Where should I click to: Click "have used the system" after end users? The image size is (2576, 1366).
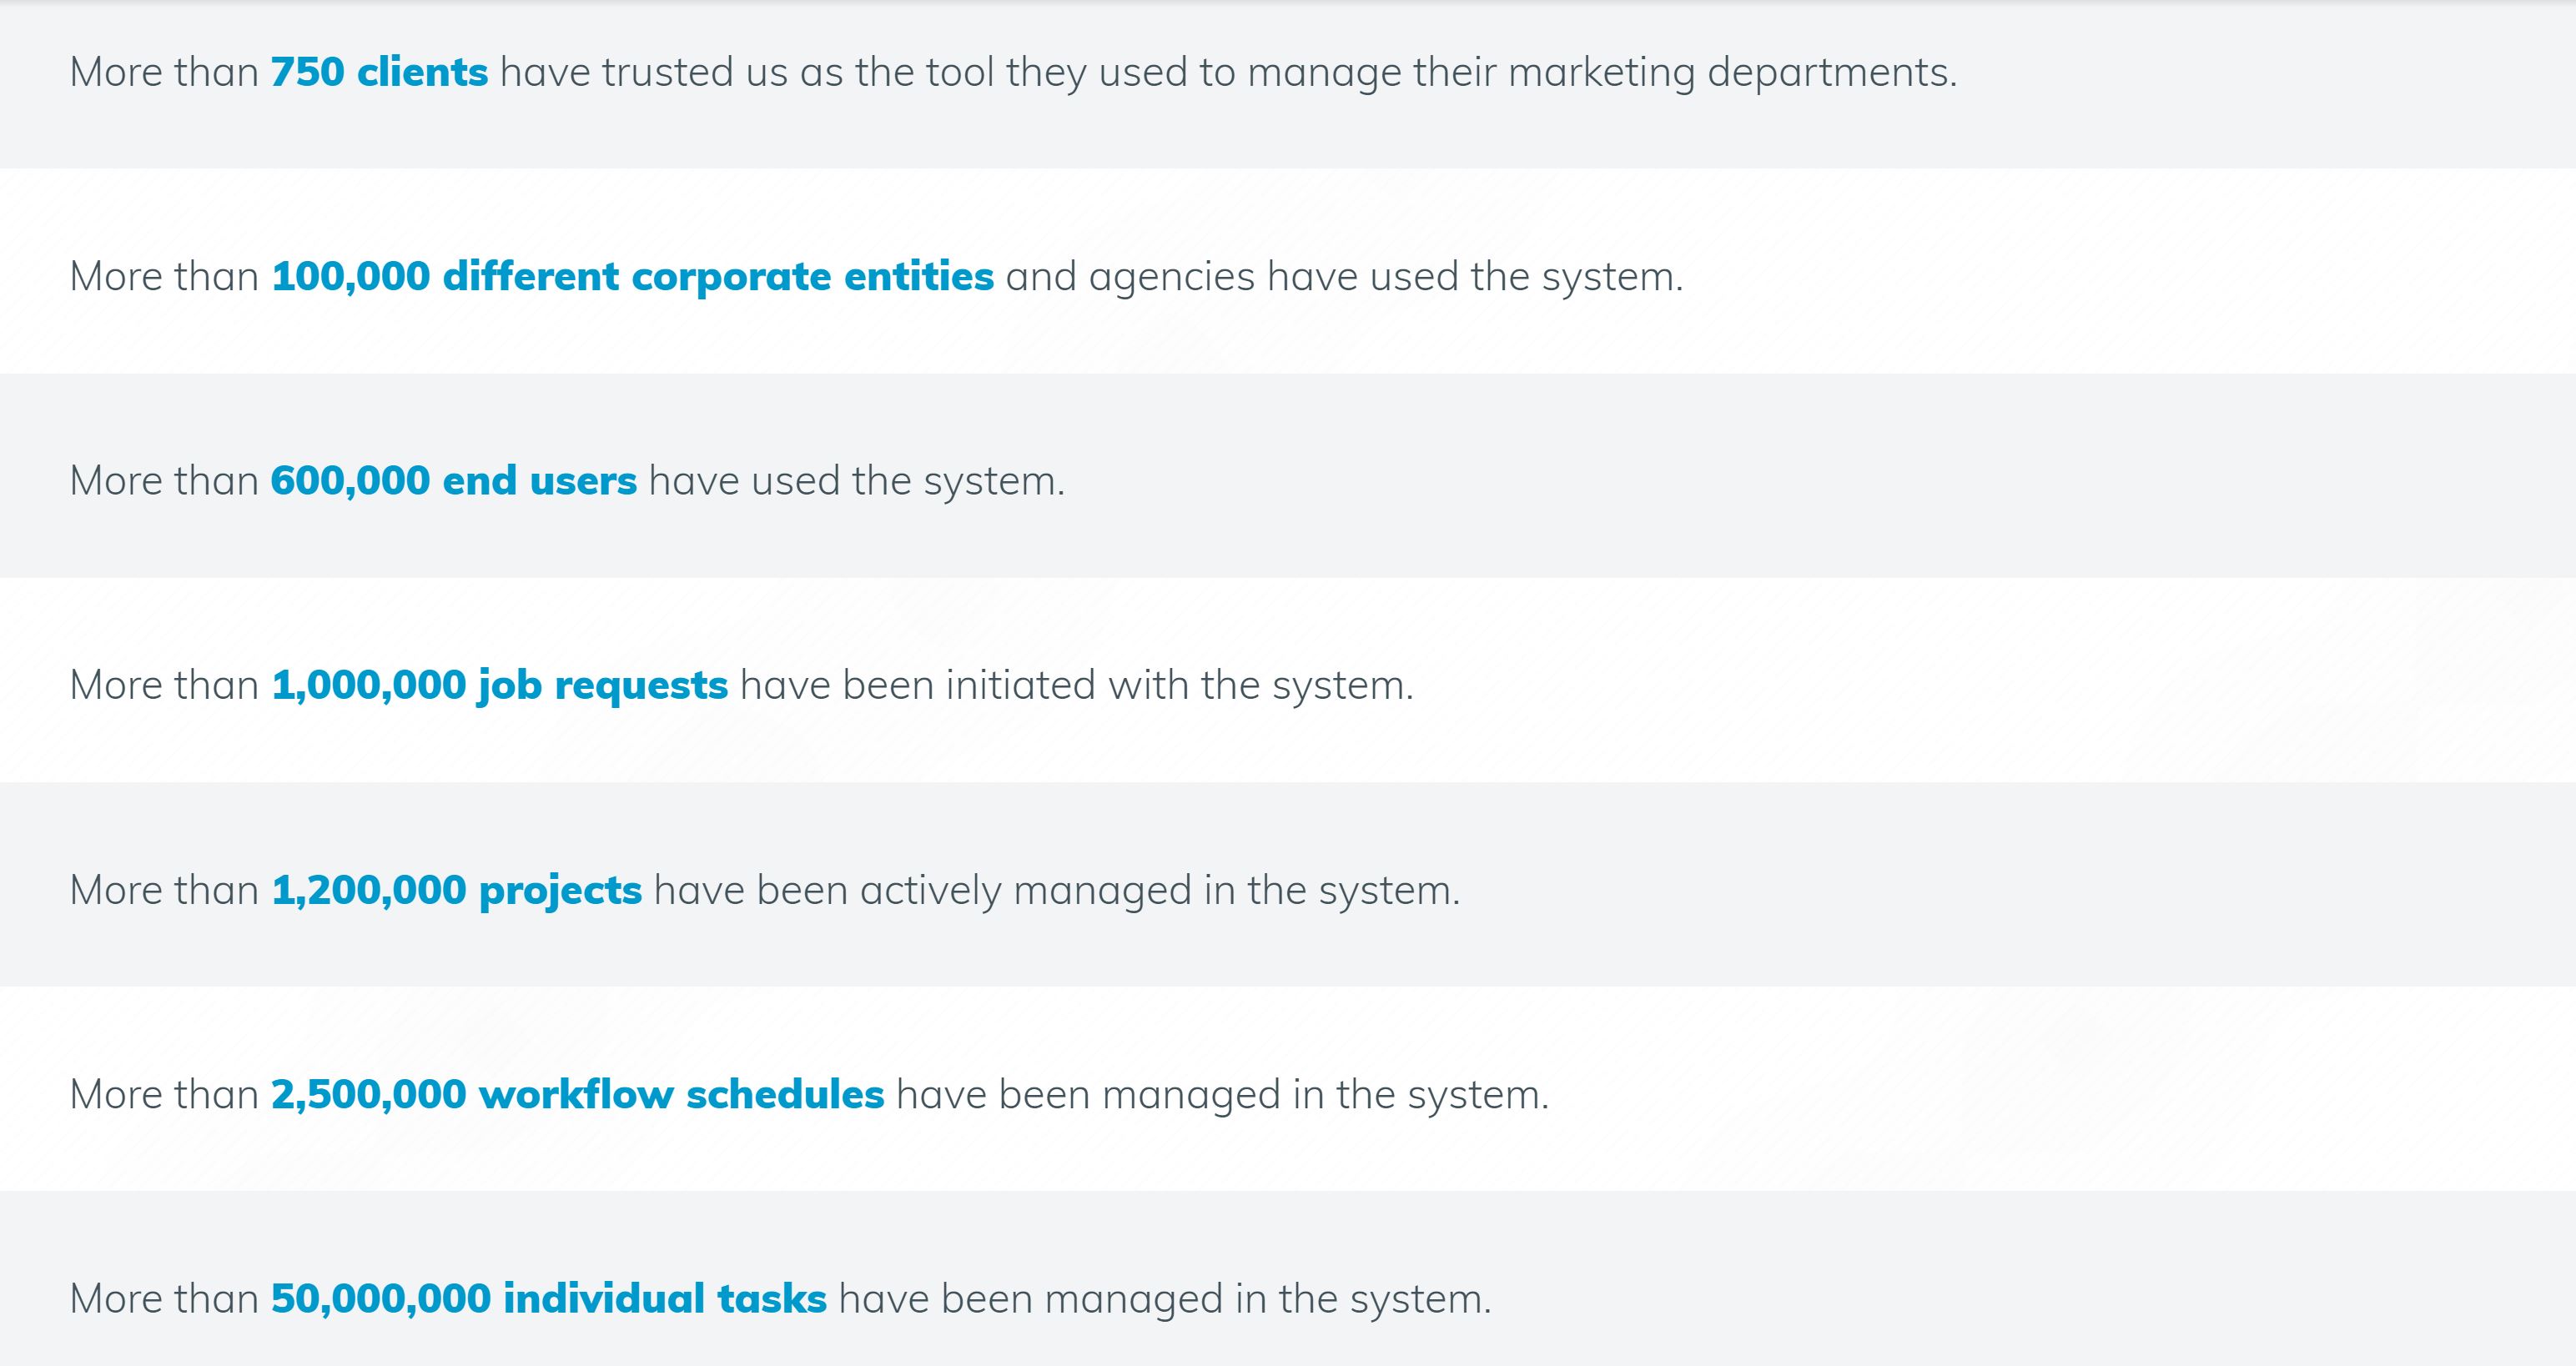pyautogui.click(x=856, y=481)
